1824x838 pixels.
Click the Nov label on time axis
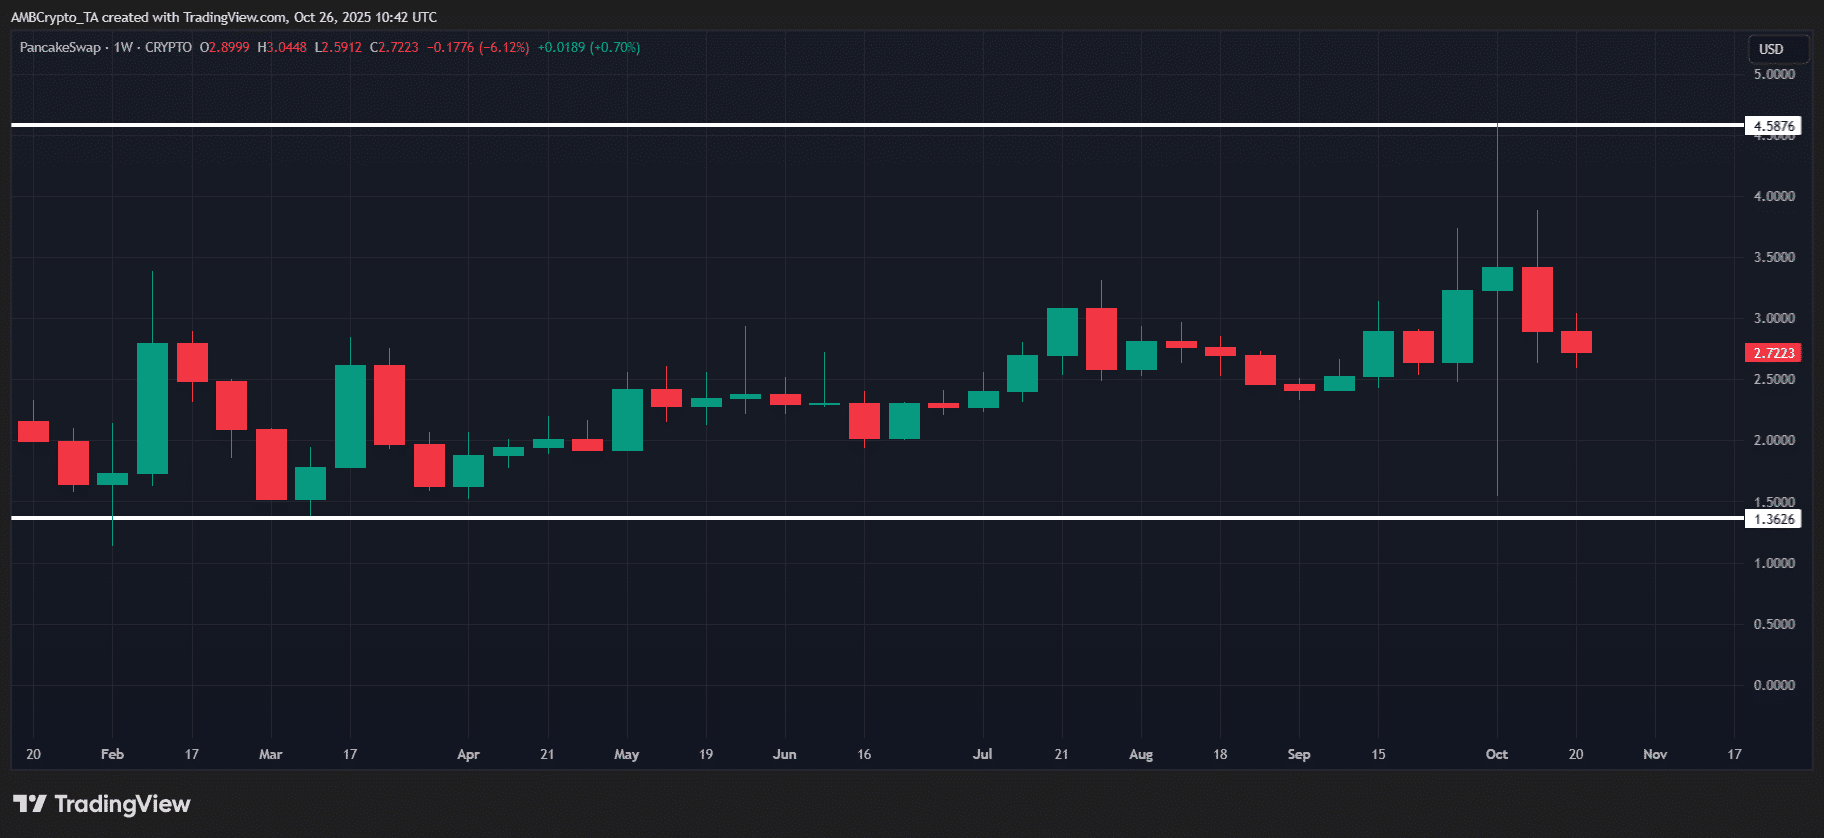tap(1655, 754)
